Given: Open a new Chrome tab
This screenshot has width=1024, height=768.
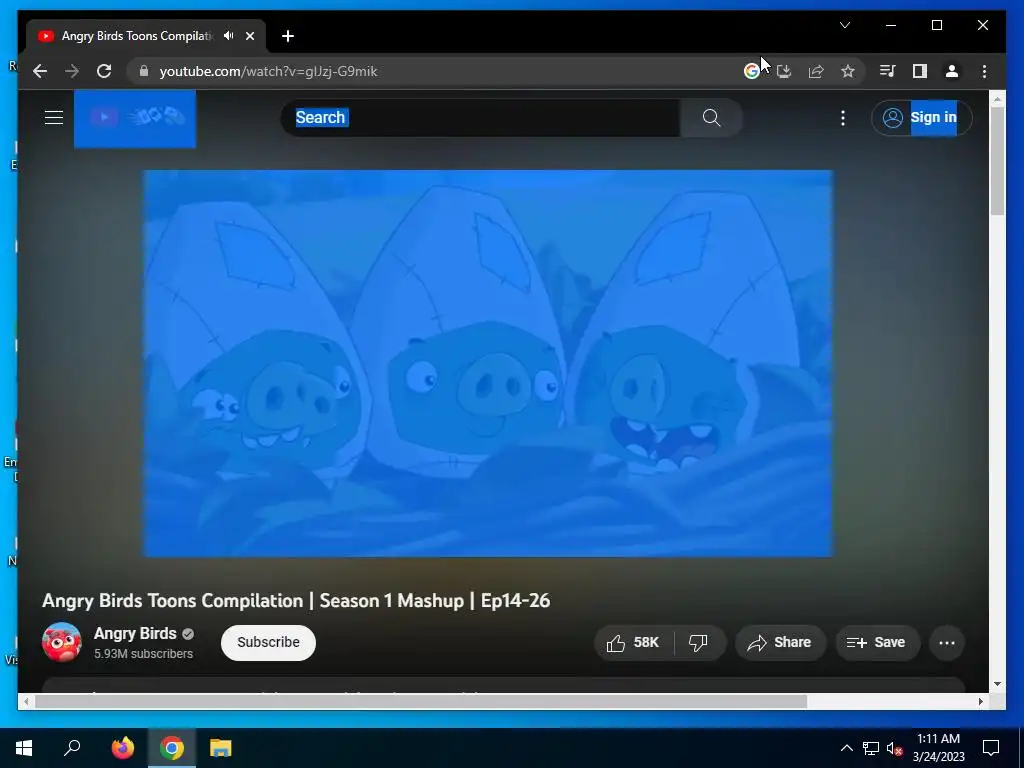Looking at the screenshot, I should (287, 36).
